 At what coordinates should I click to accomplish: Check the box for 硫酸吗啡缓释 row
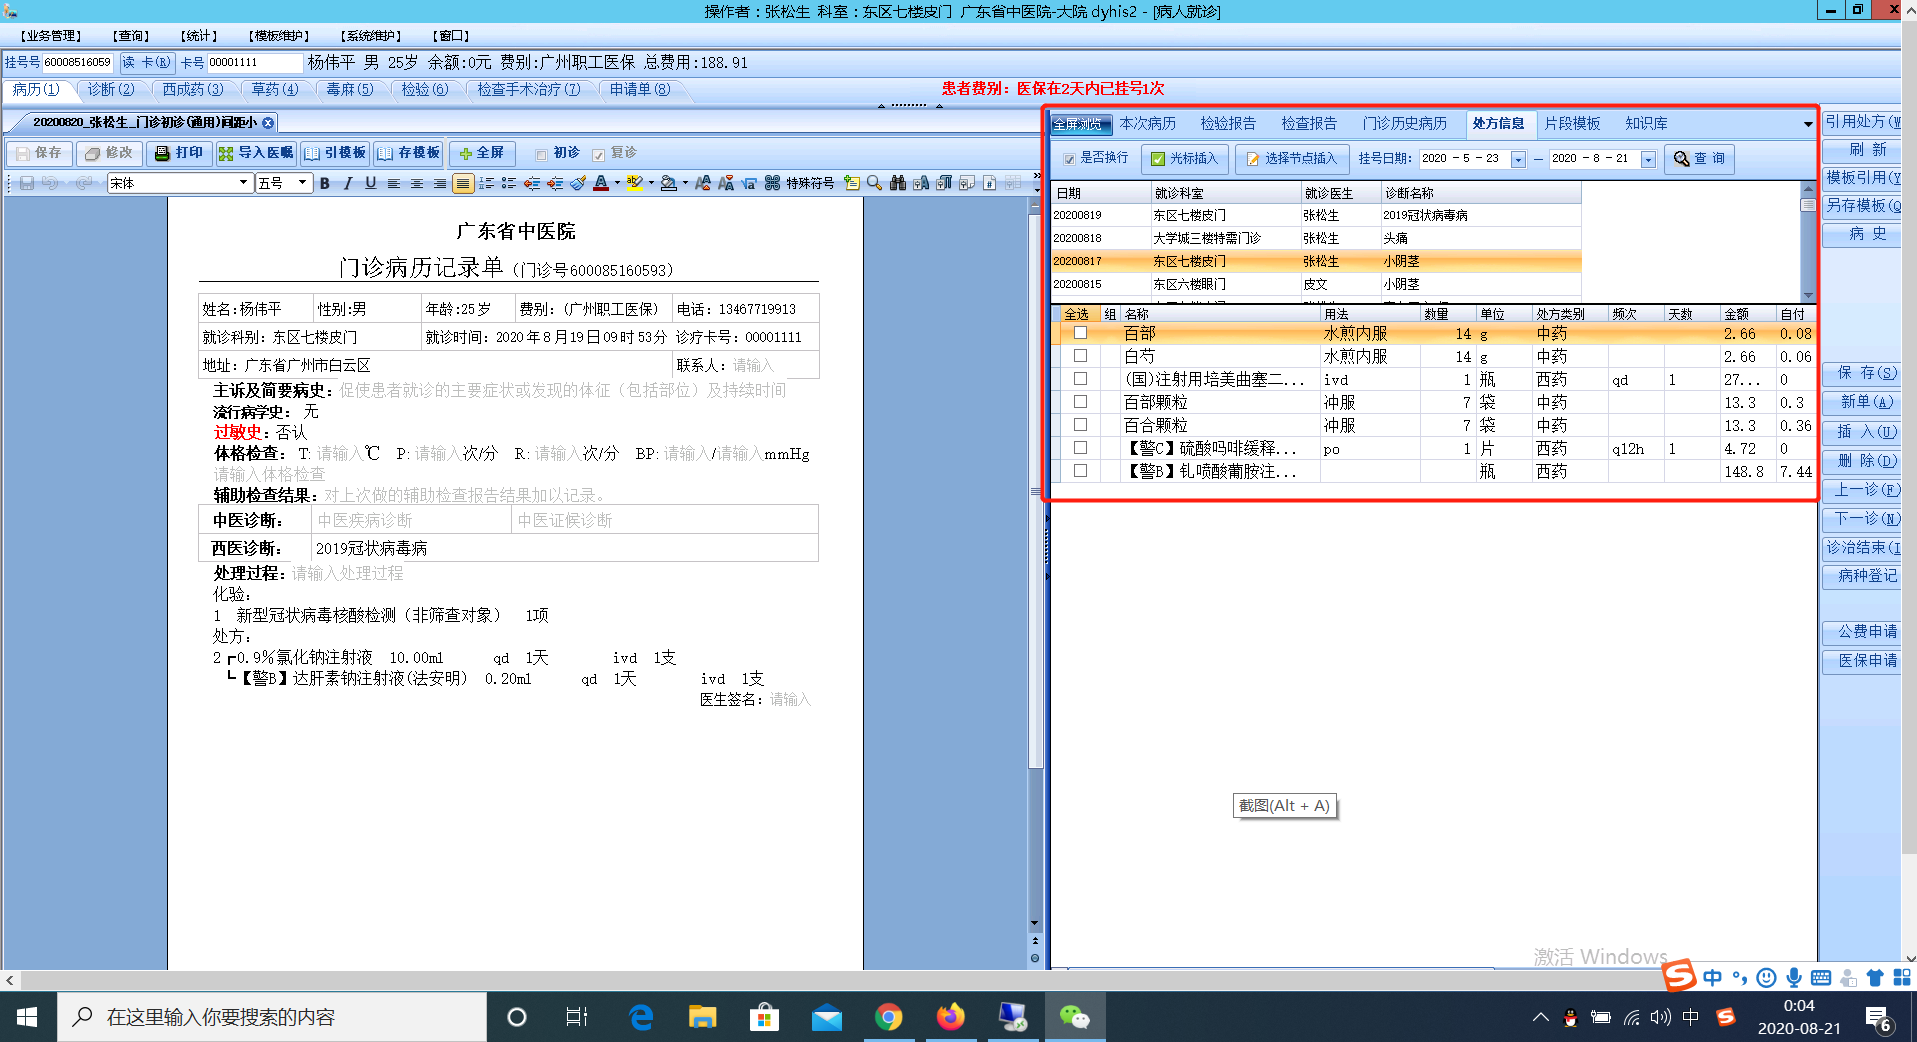click(1081, 448)
